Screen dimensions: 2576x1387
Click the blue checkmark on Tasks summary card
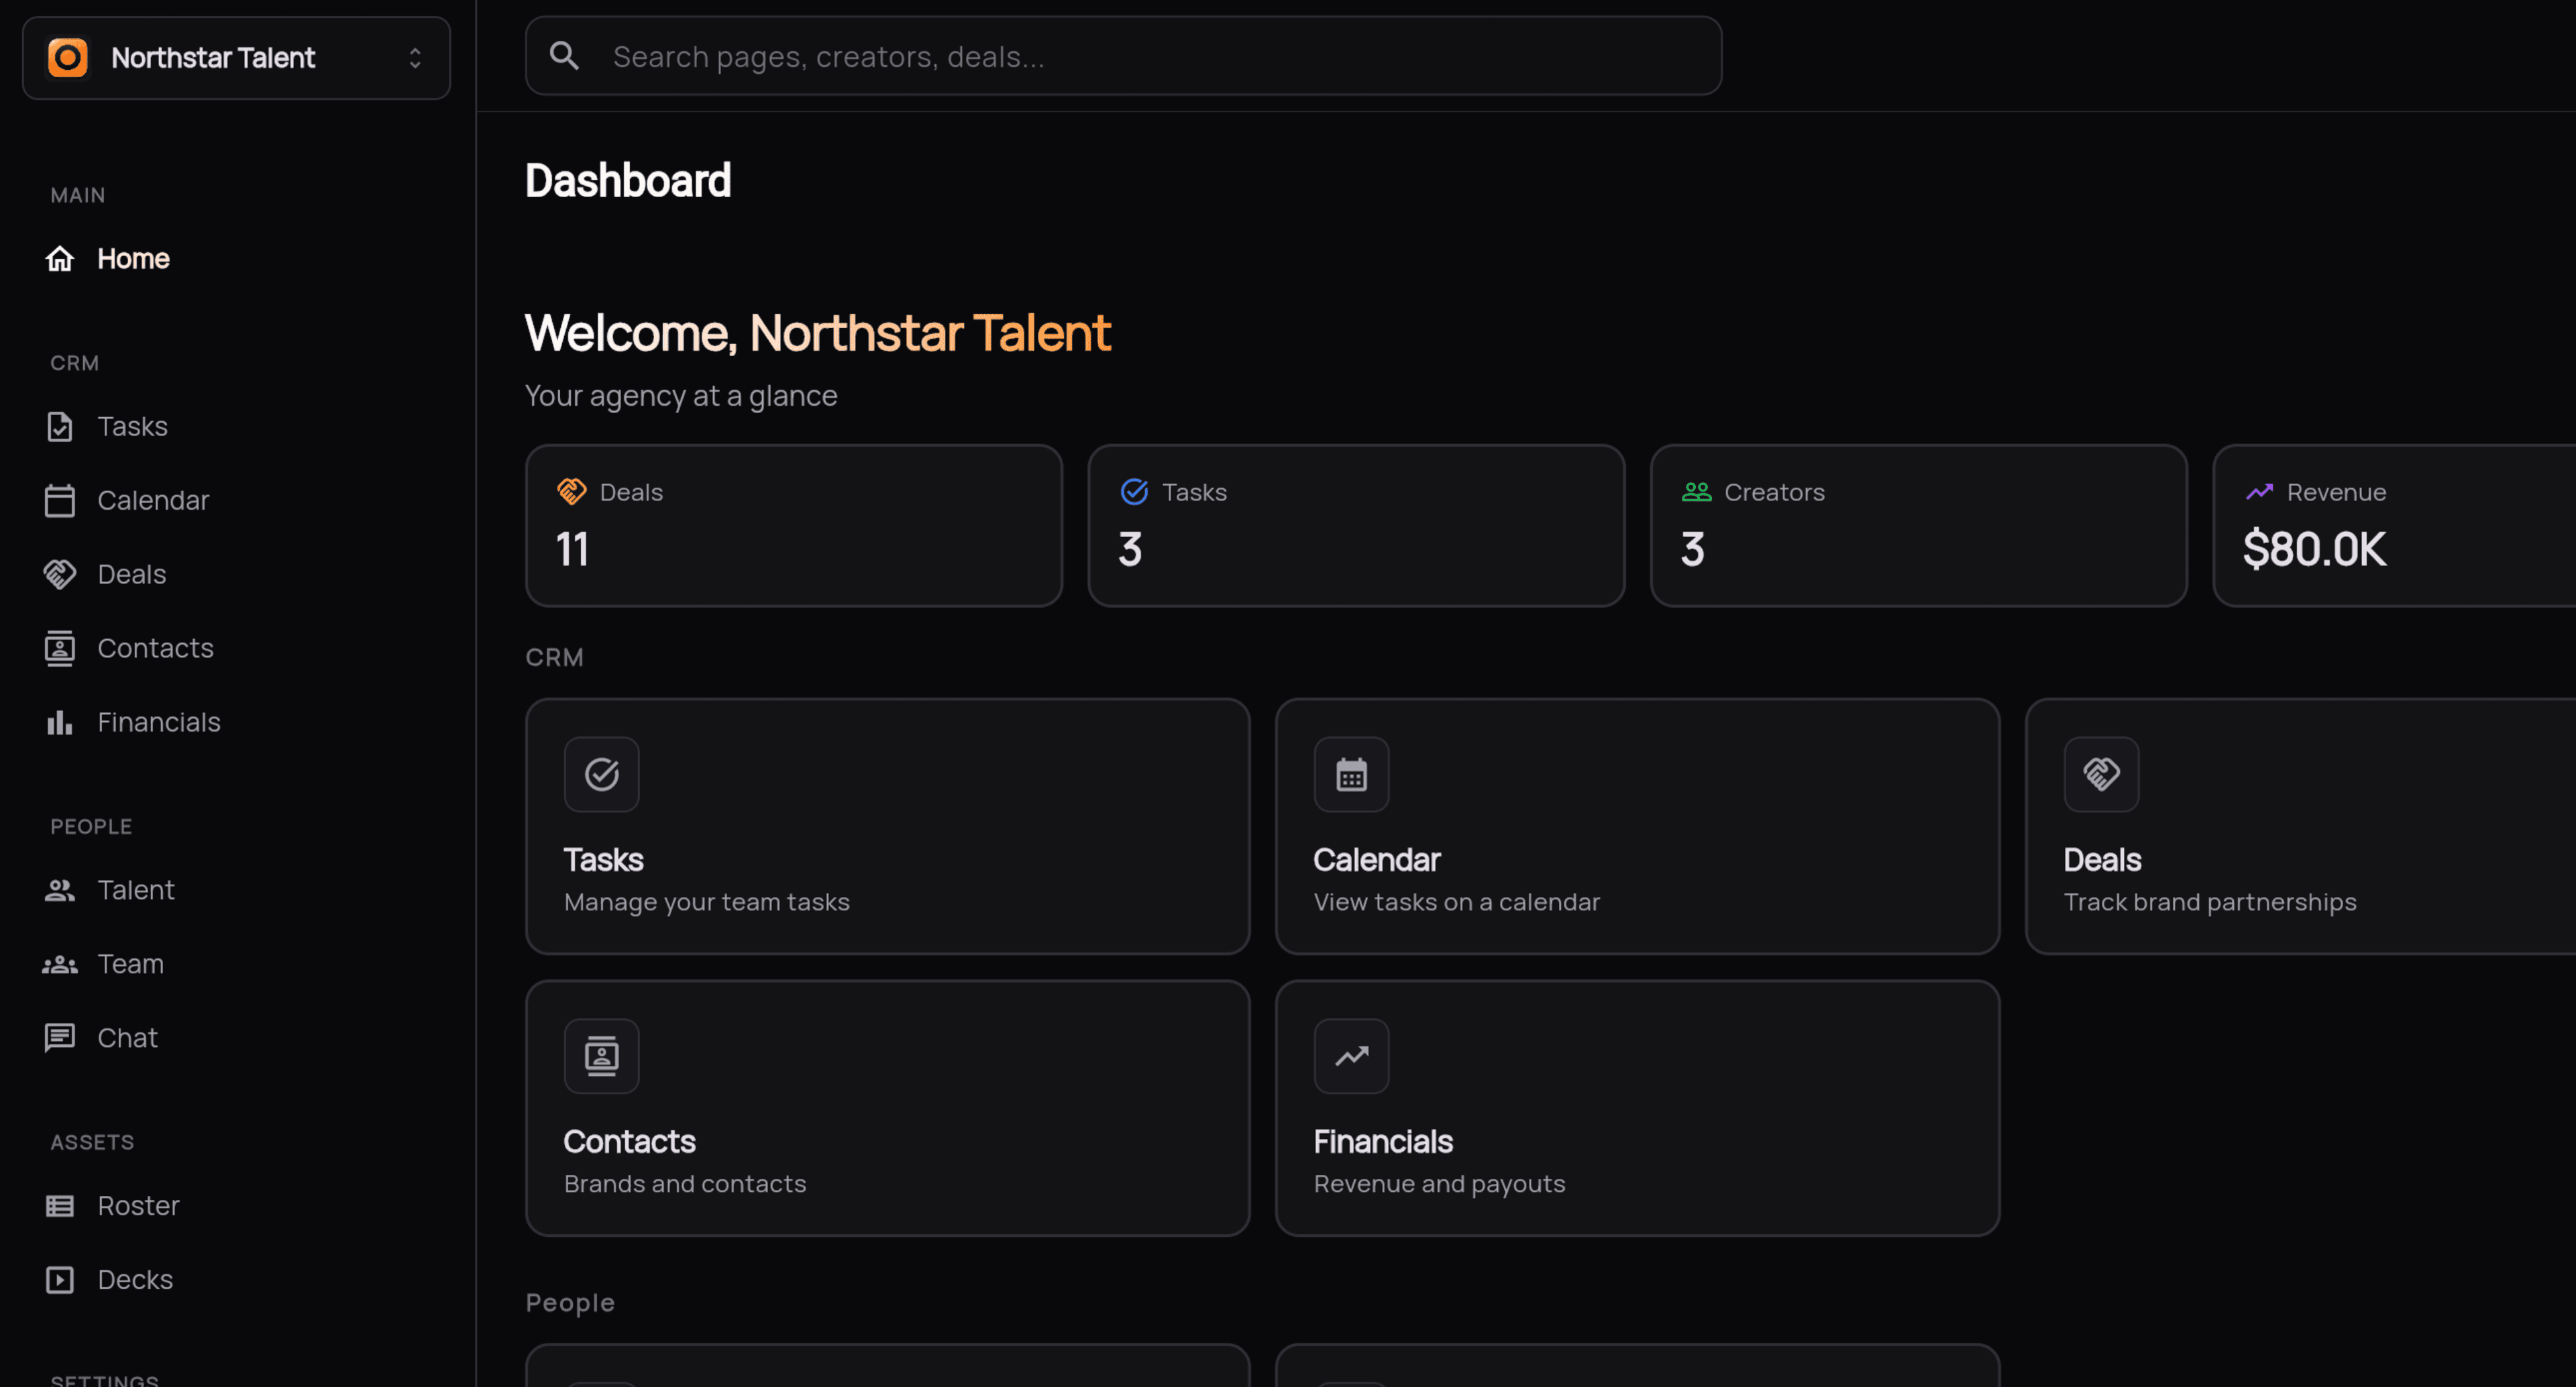[x=1133, y=492]
